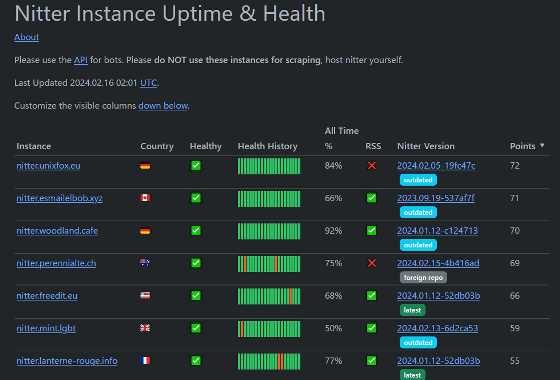560x380 pixels.
Task: Open the API link for bots
Action: (x=81, y=60)
